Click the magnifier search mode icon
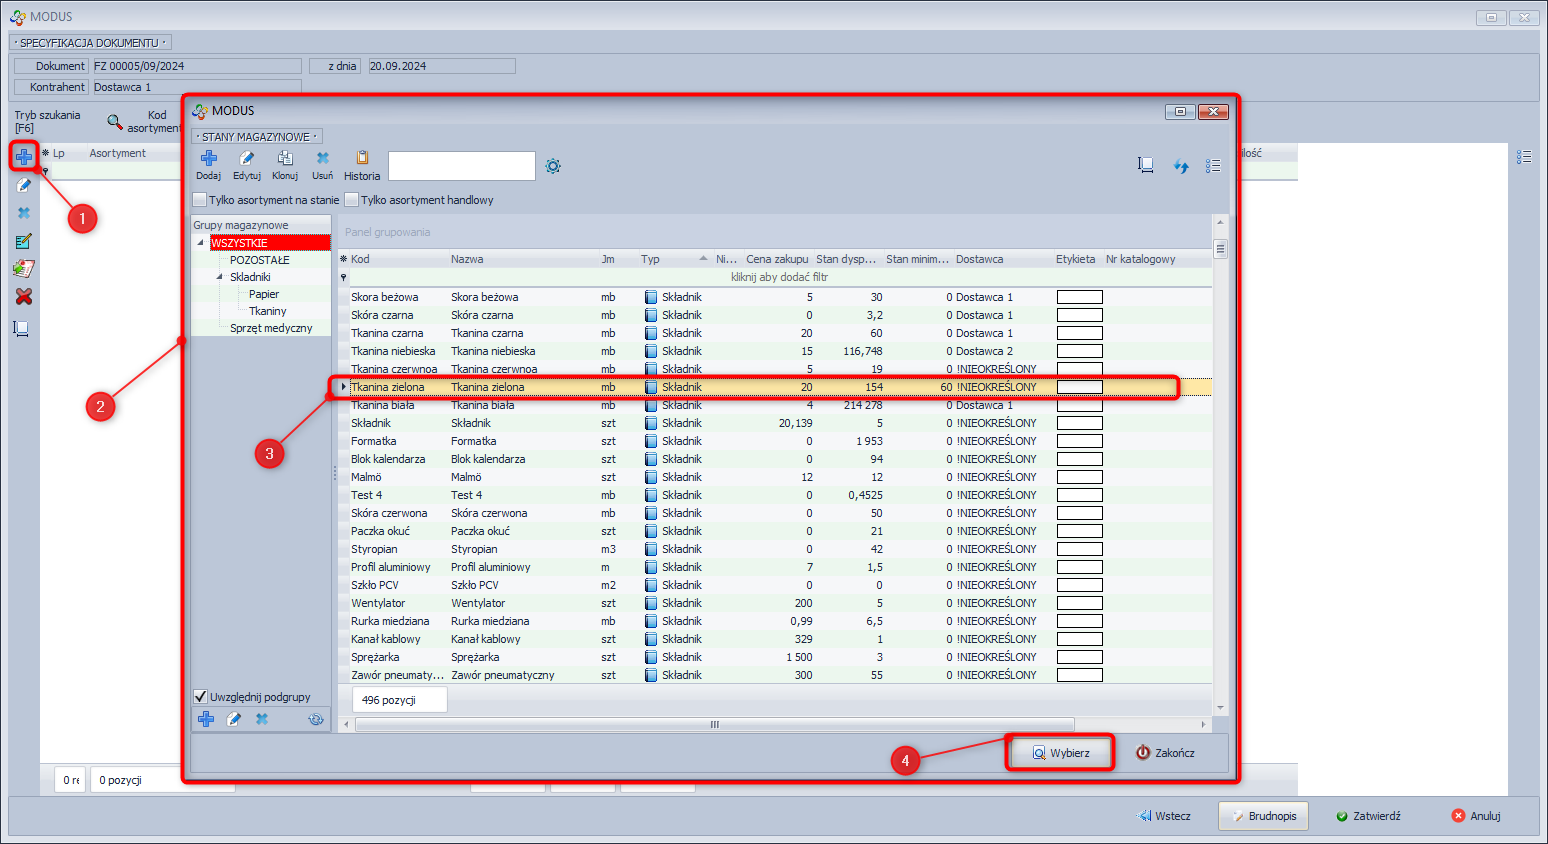Viewport: 1548px width, 844px height. tap(115, 122)
